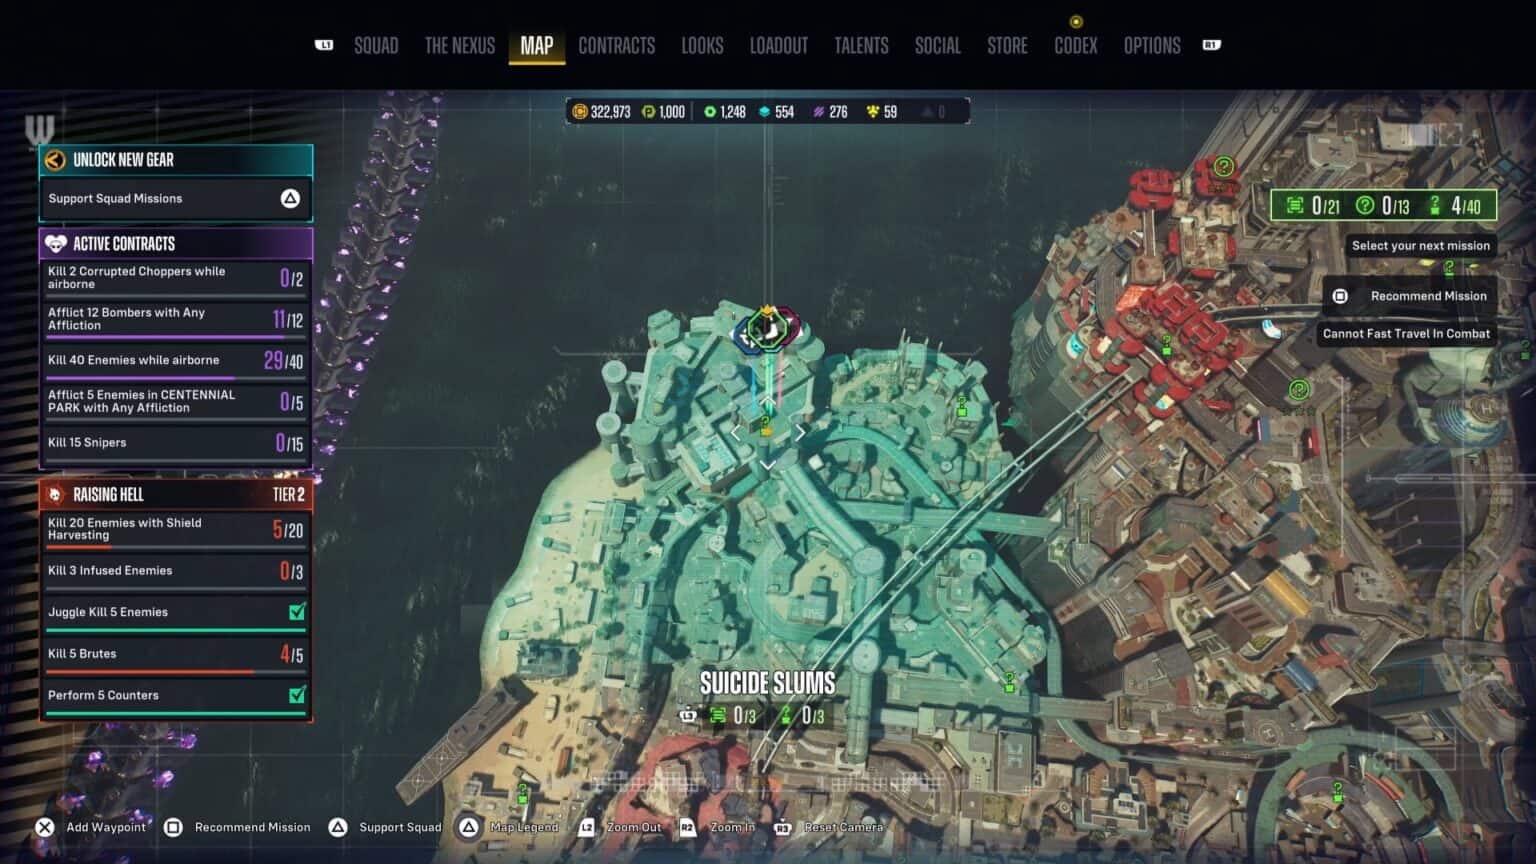Click the L1 shoulder button icon
The height and width of the screenshot is (864, 1536).
[324, 45]
